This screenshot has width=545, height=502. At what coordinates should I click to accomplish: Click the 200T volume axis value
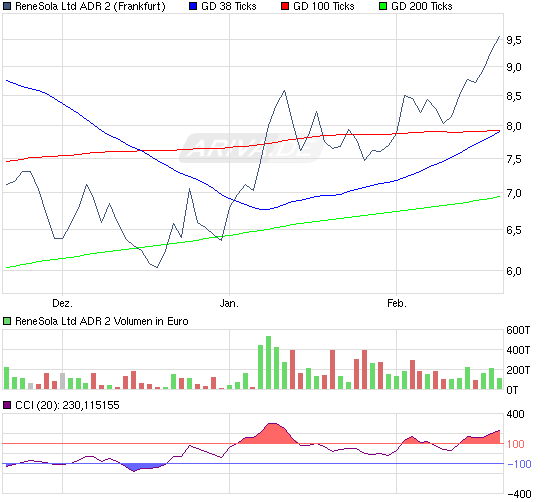click(518, 370)
